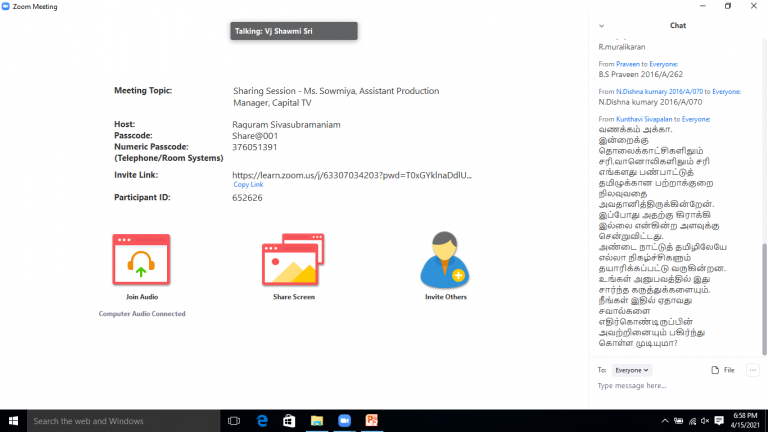Collapse the Chat panel chevron
The image size is (768, 432).
pos(601,26)
